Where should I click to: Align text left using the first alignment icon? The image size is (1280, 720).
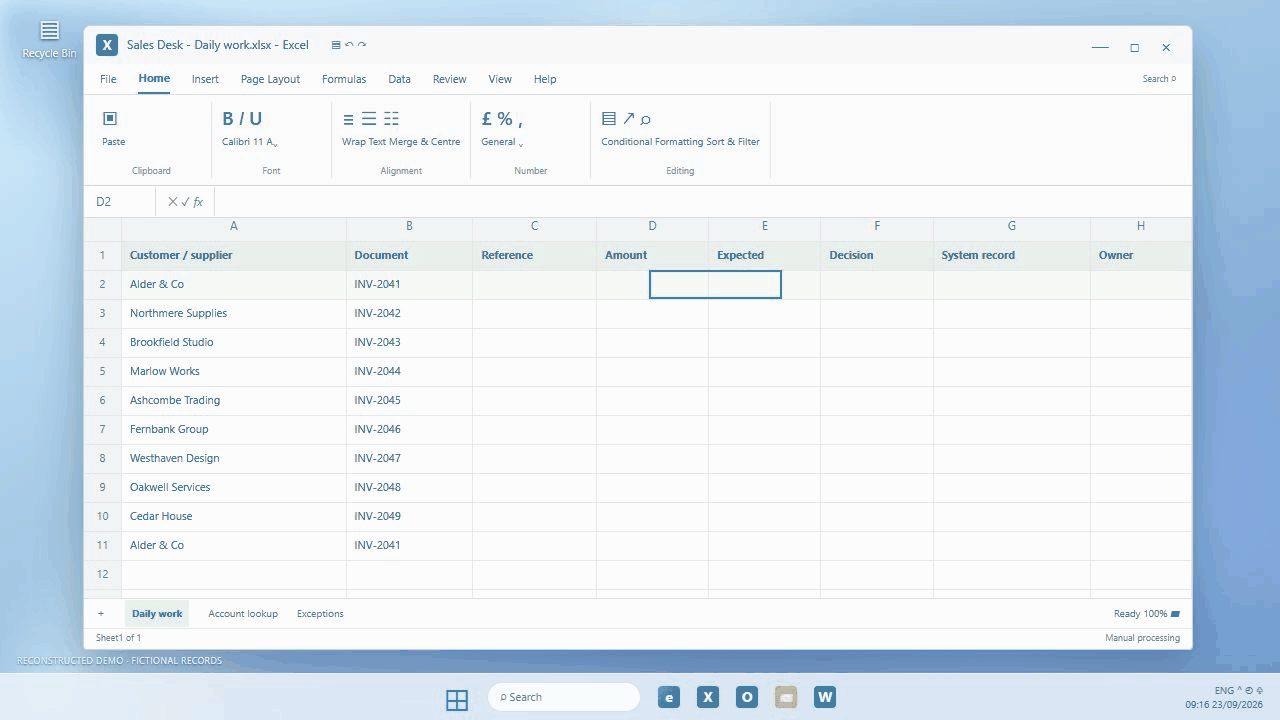pos(348,119)
